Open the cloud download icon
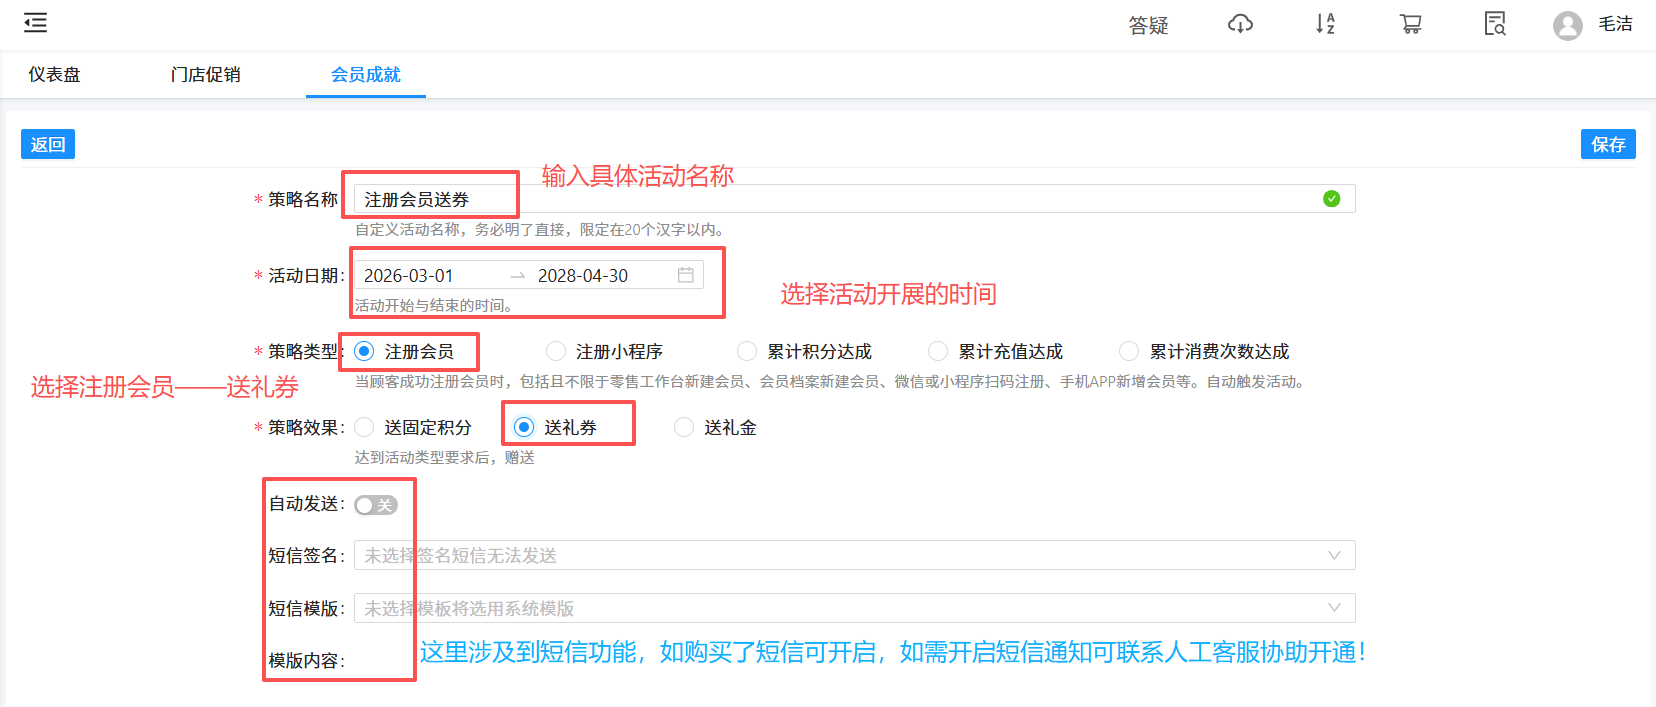The width and height of the screenshot is (1656, 707). (x=1240, y=24)
